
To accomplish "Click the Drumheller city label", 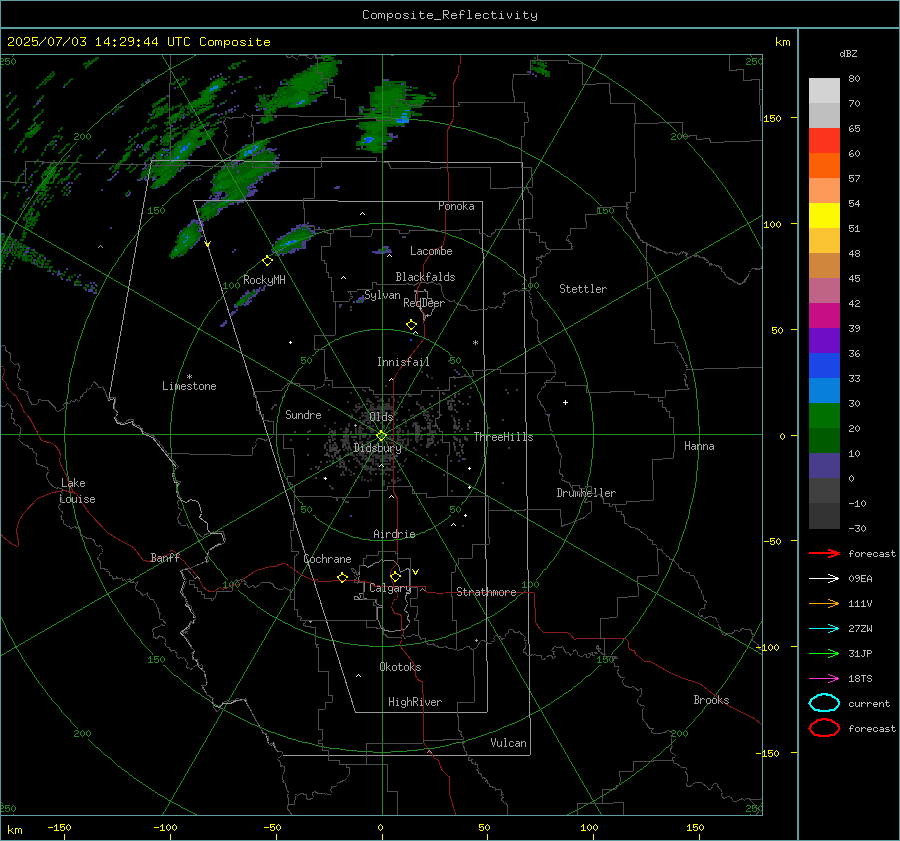I will 586,493.
